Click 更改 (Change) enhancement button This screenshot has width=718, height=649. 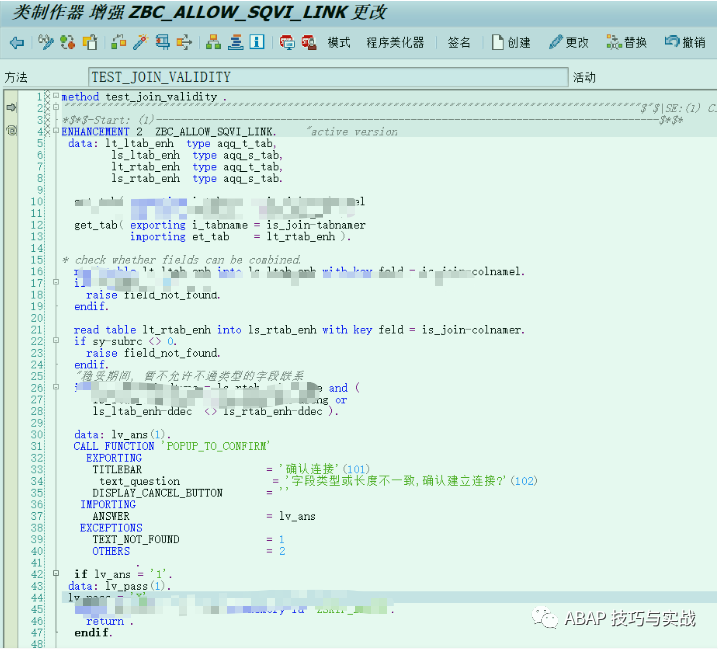pyautogui.click(x=568, y=43)
